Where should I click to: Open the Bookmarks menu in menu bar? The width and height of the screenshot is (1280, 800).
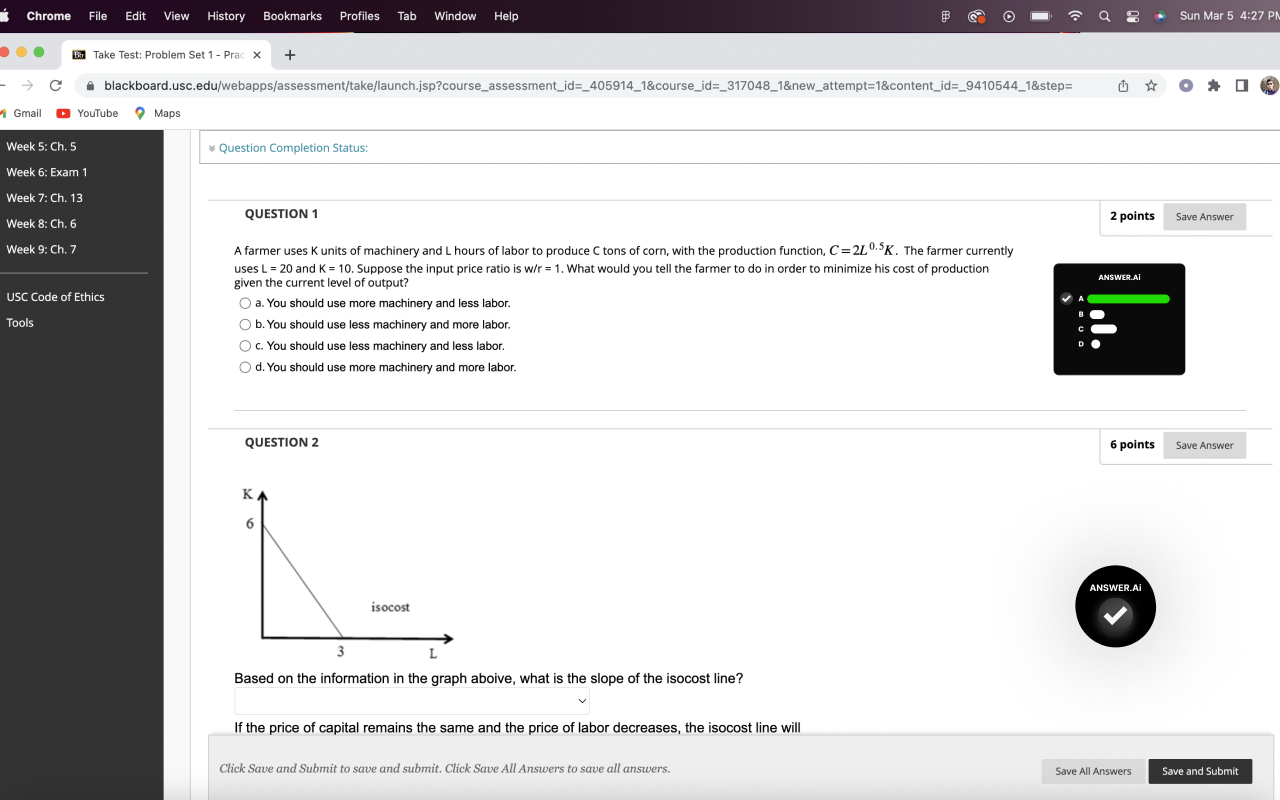[292, 16]
